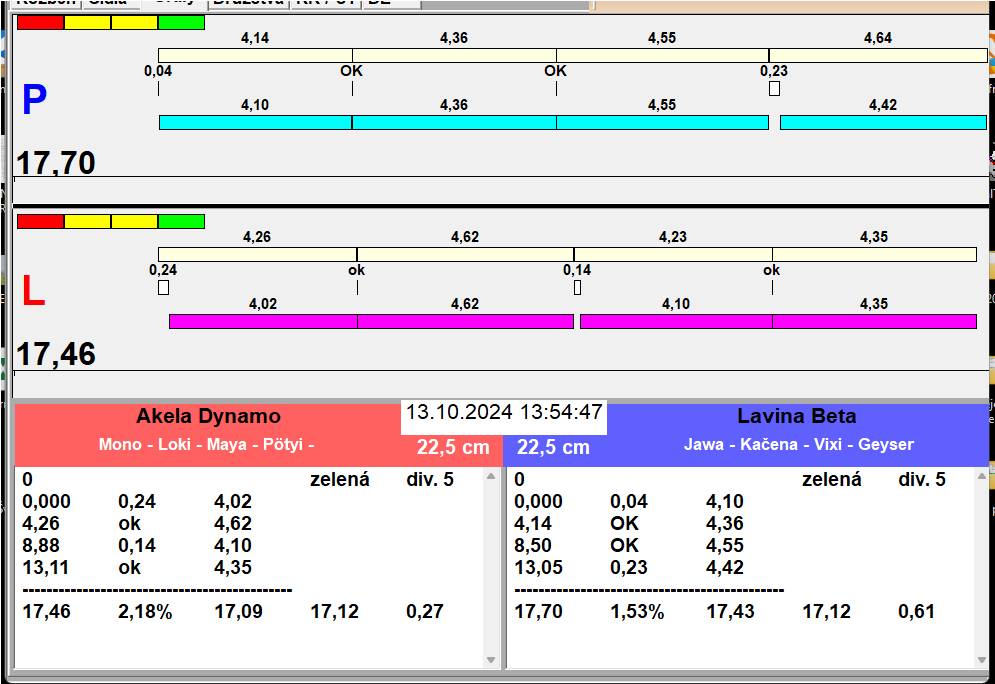Click the red L lane label
995x684 pixels.
tap(33, 291)
